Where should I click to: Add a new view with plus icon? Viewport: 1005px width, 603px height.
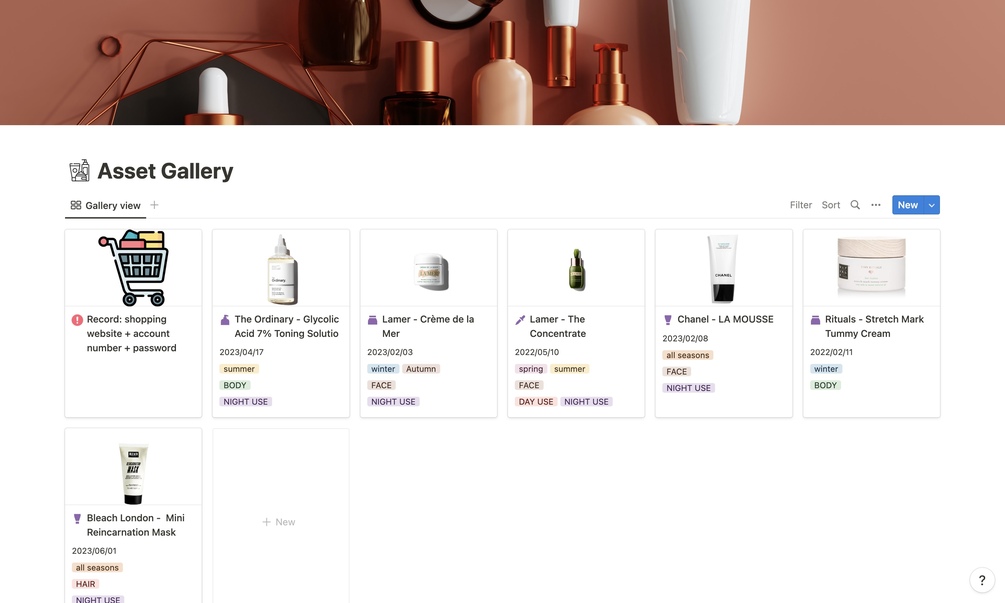tap(154, 205)
